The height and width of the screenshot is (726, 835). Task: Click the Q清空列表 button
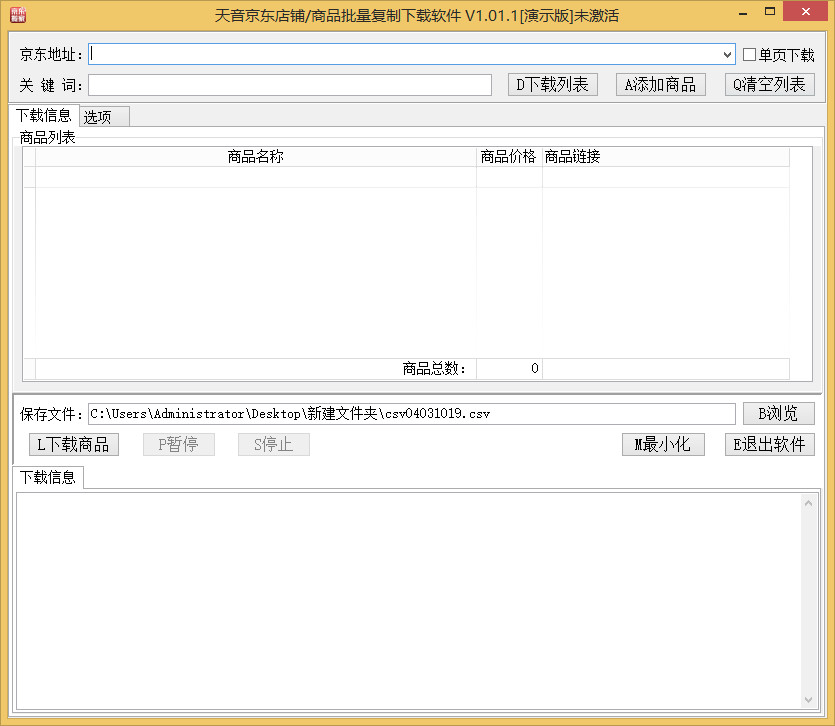click(769, 85)
